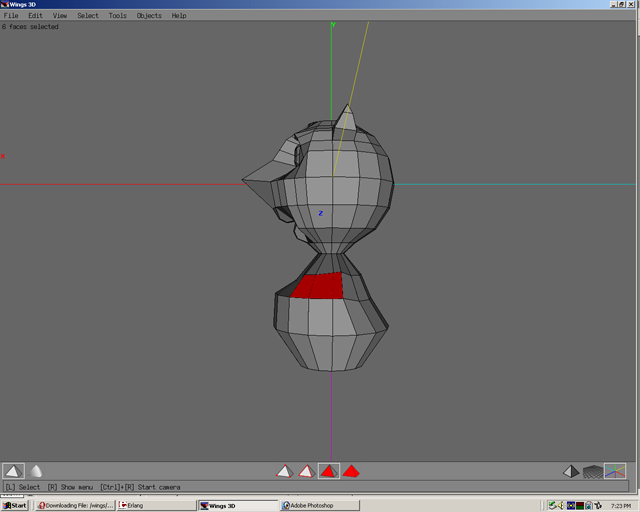Image resolution: width=640 pixels, height=512 pixels.
Task: Open the Tools menu
Action: (x=118, y=16)
